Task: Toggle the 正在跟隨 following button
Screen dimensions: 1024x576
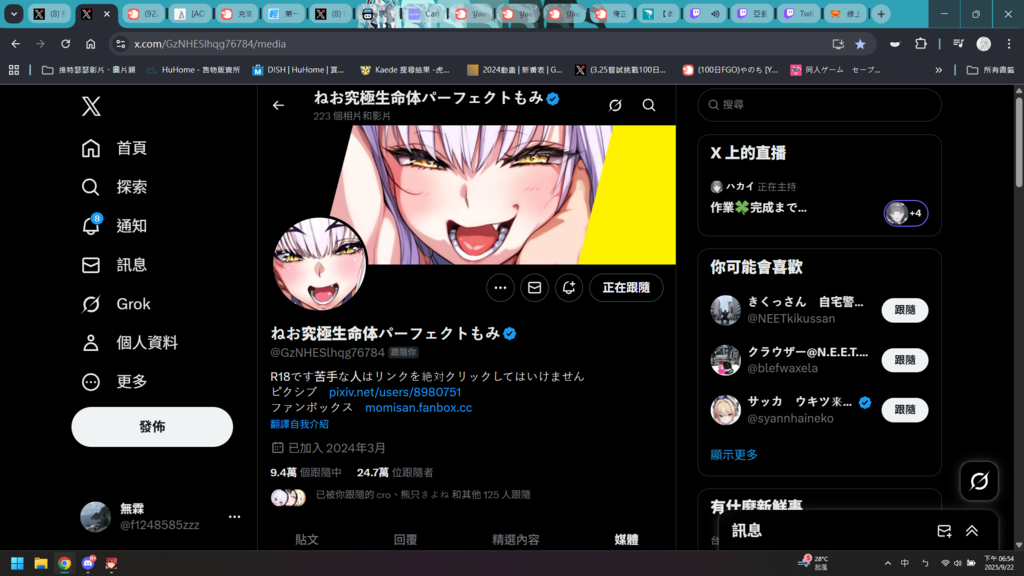Action: [626, 288]
